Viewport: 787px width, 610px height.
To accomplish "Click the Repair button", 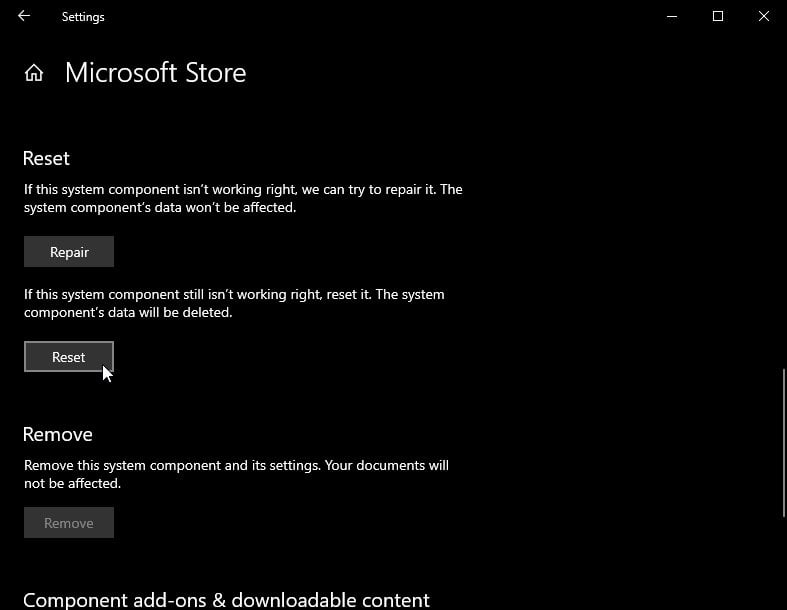I will click(x=69, y=252).
